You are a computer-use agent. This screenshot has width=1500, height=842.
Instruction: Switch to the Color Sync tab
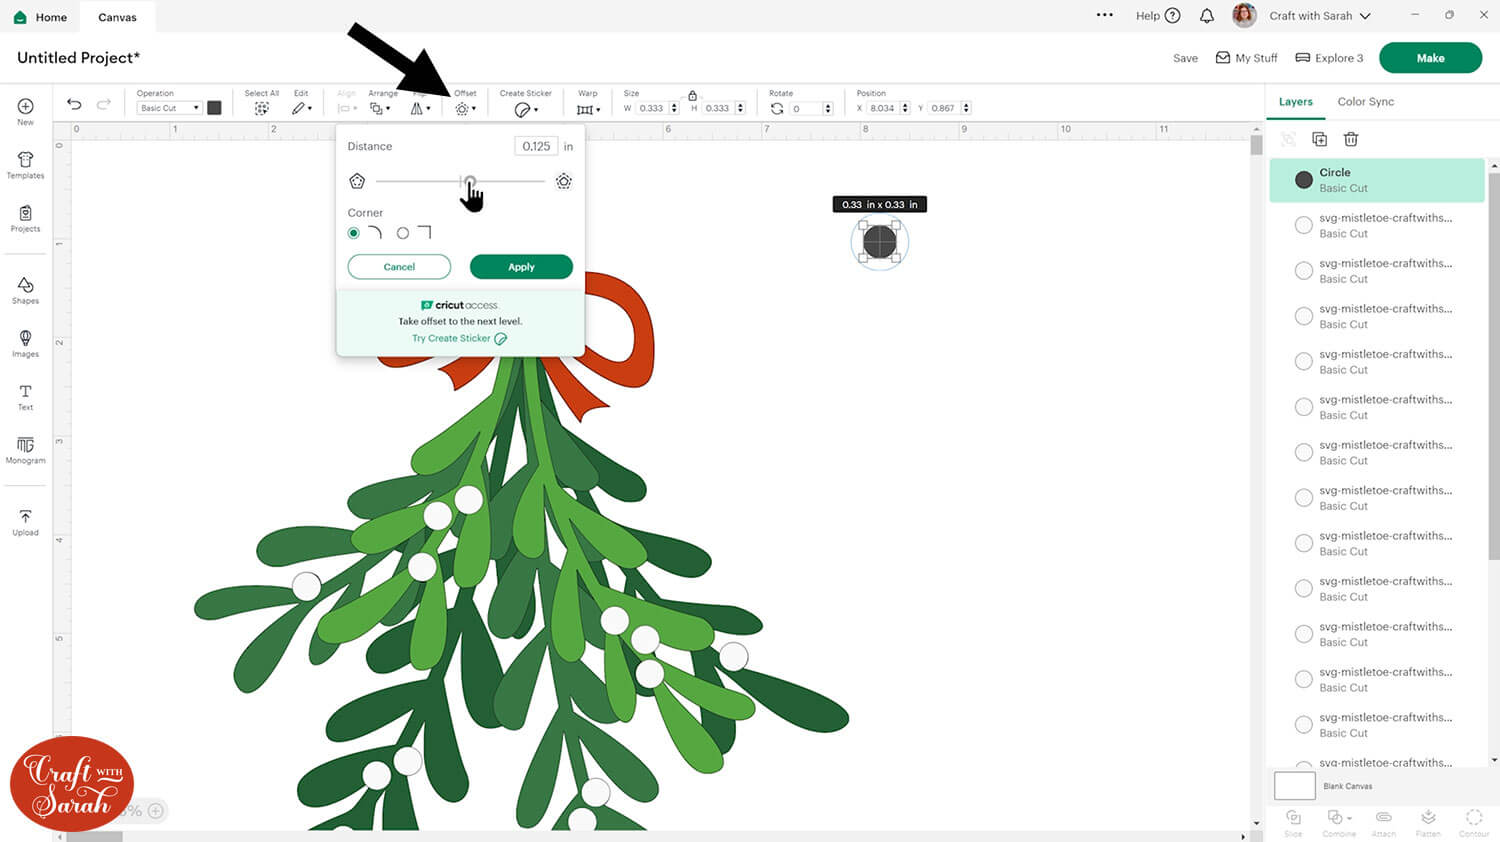click(x=1365, y=102)
